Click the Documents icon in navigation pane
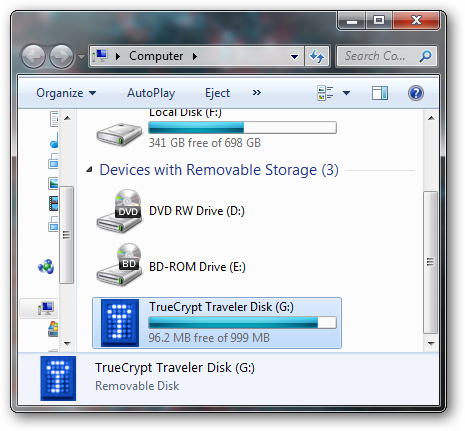 tap(54, 119)
